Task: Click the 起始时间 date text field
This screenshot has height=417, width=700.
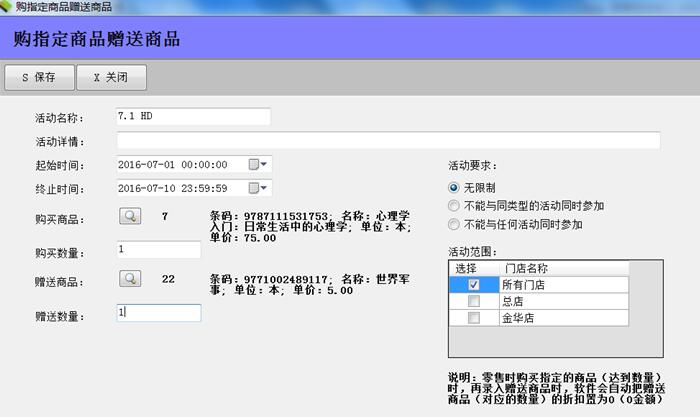Action: [180, 165]
